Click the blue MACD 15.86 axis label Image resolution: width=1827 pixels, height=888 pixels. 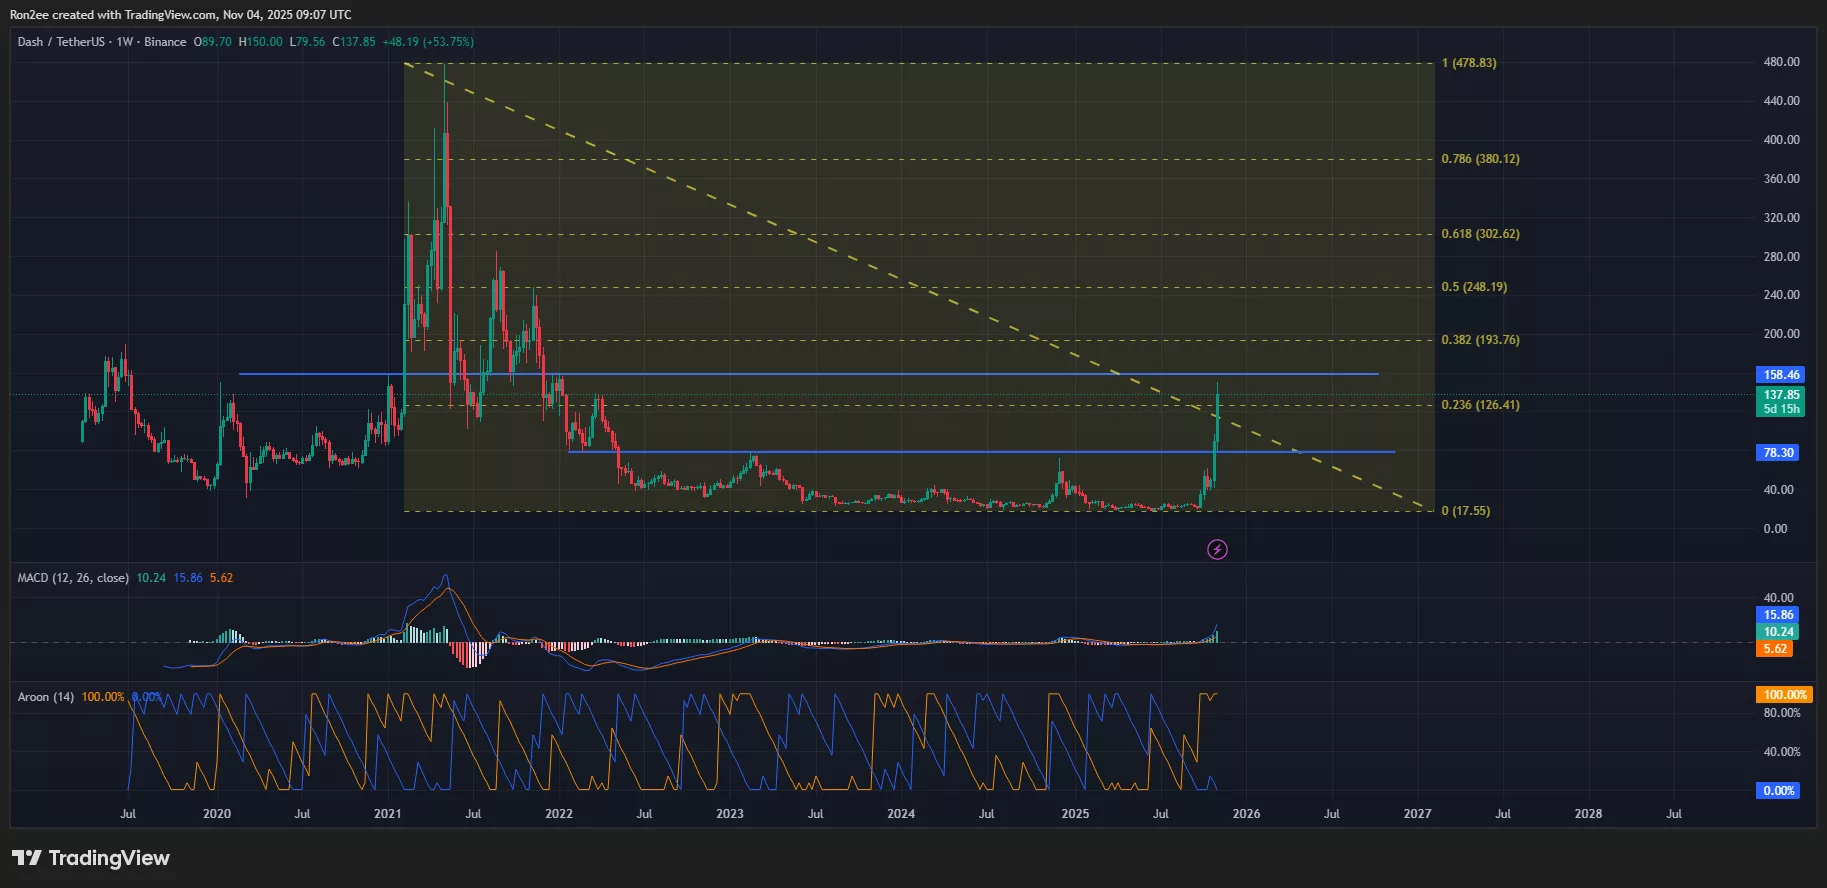1778,615
